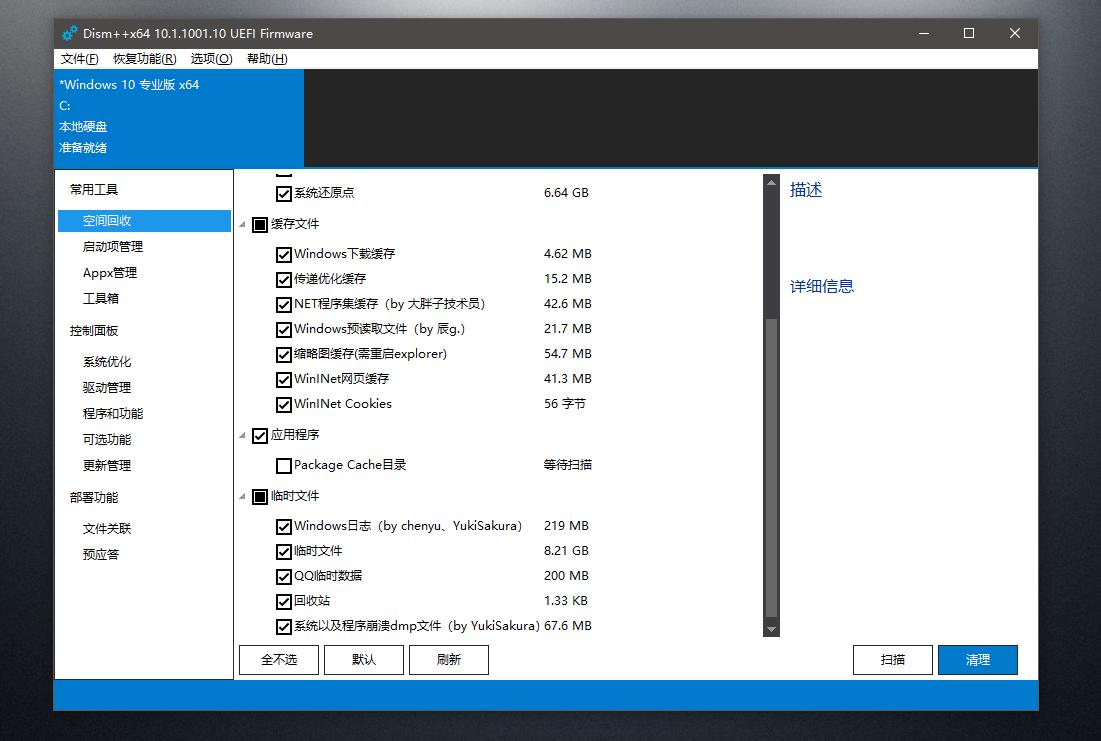
Task: Collapse the 临时文件 tree group
Action: [x=243, y=496]
